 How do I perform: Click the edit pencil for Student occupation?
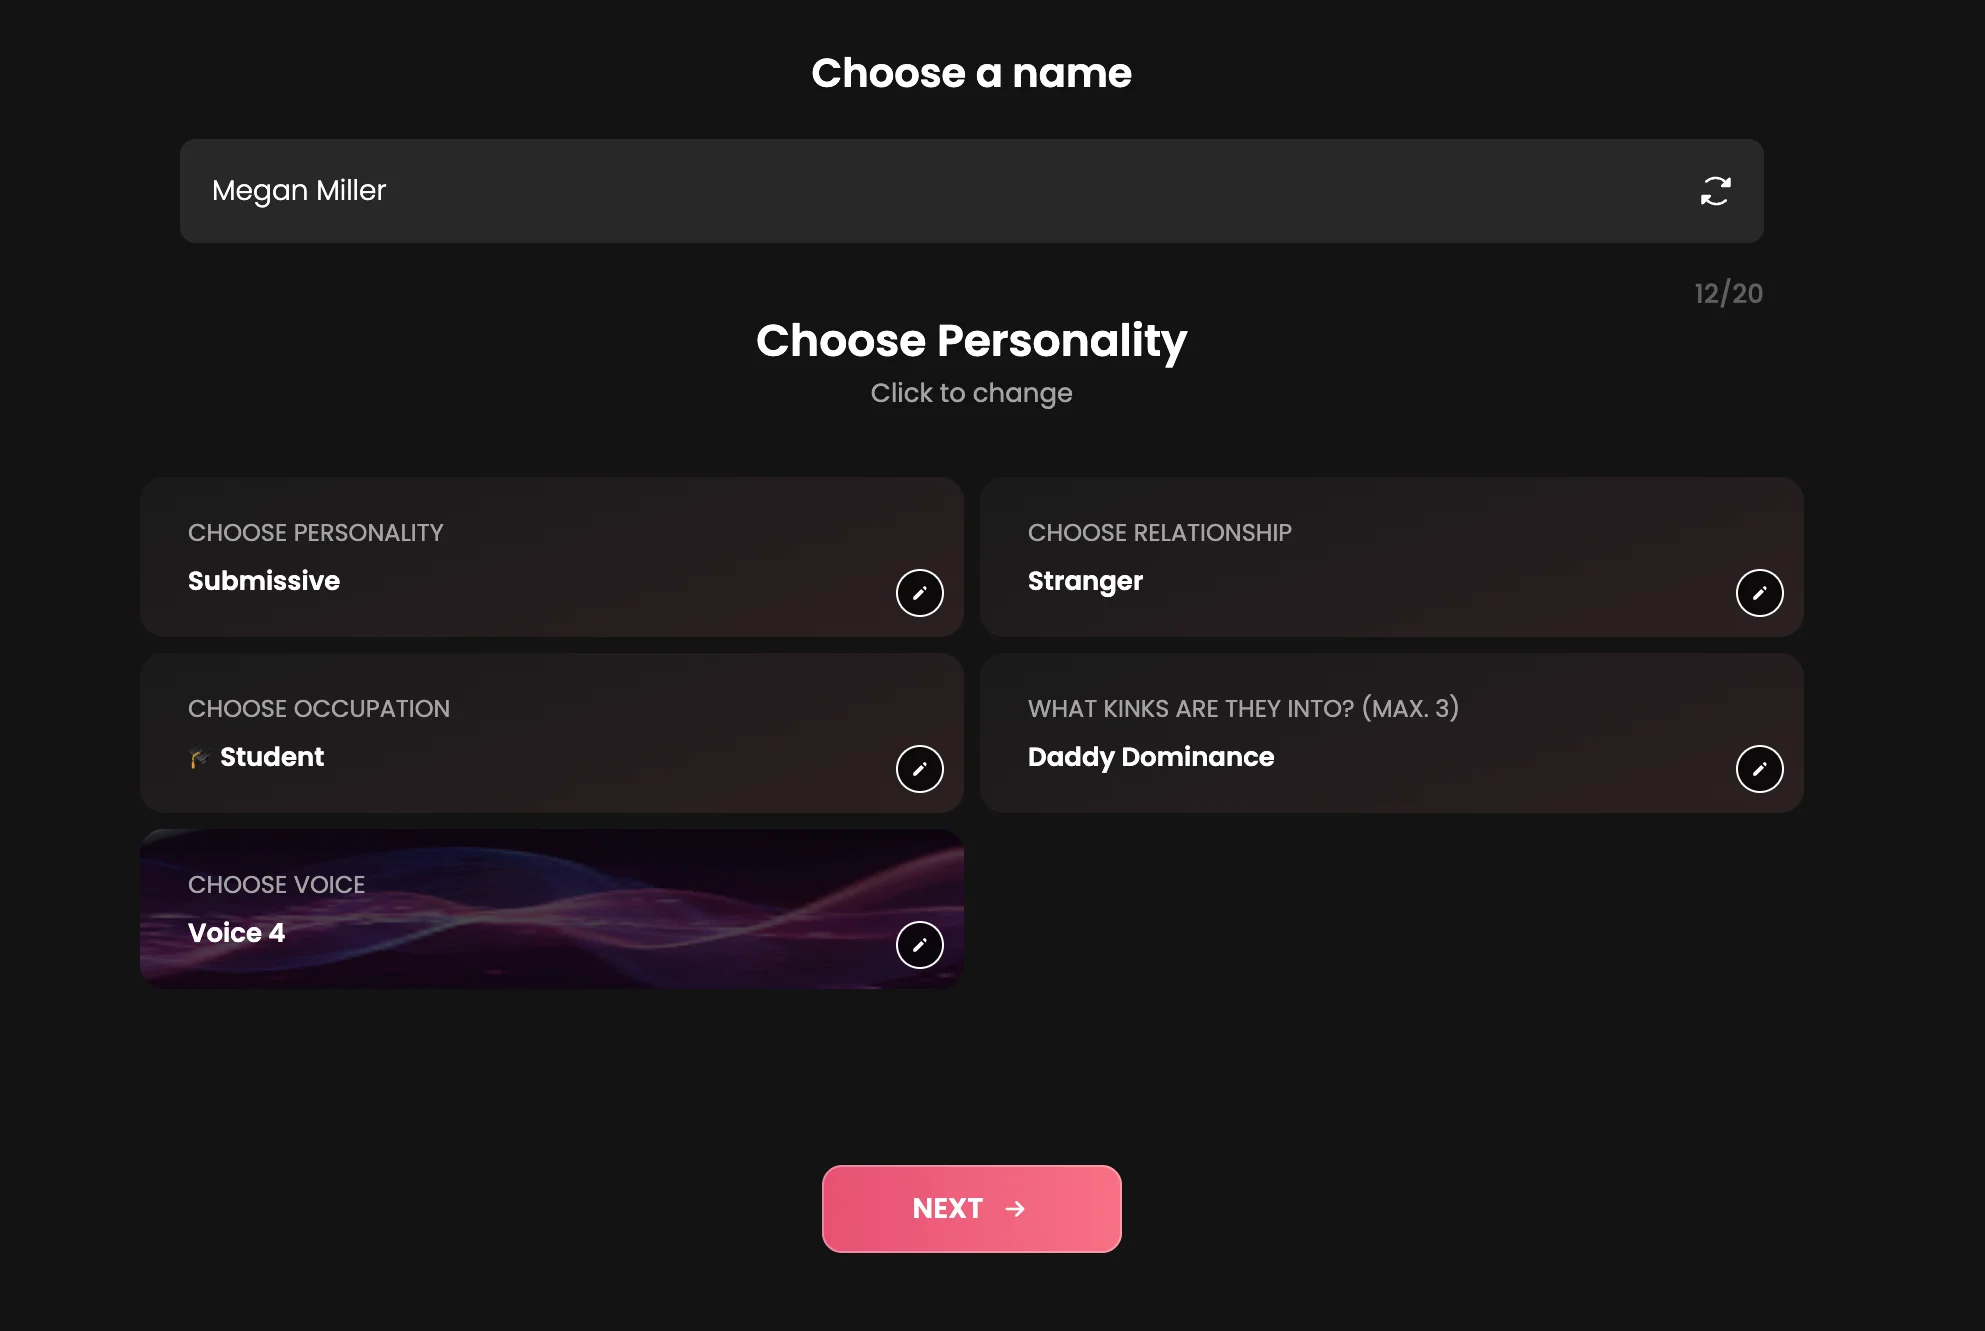[x=919, y=769]
